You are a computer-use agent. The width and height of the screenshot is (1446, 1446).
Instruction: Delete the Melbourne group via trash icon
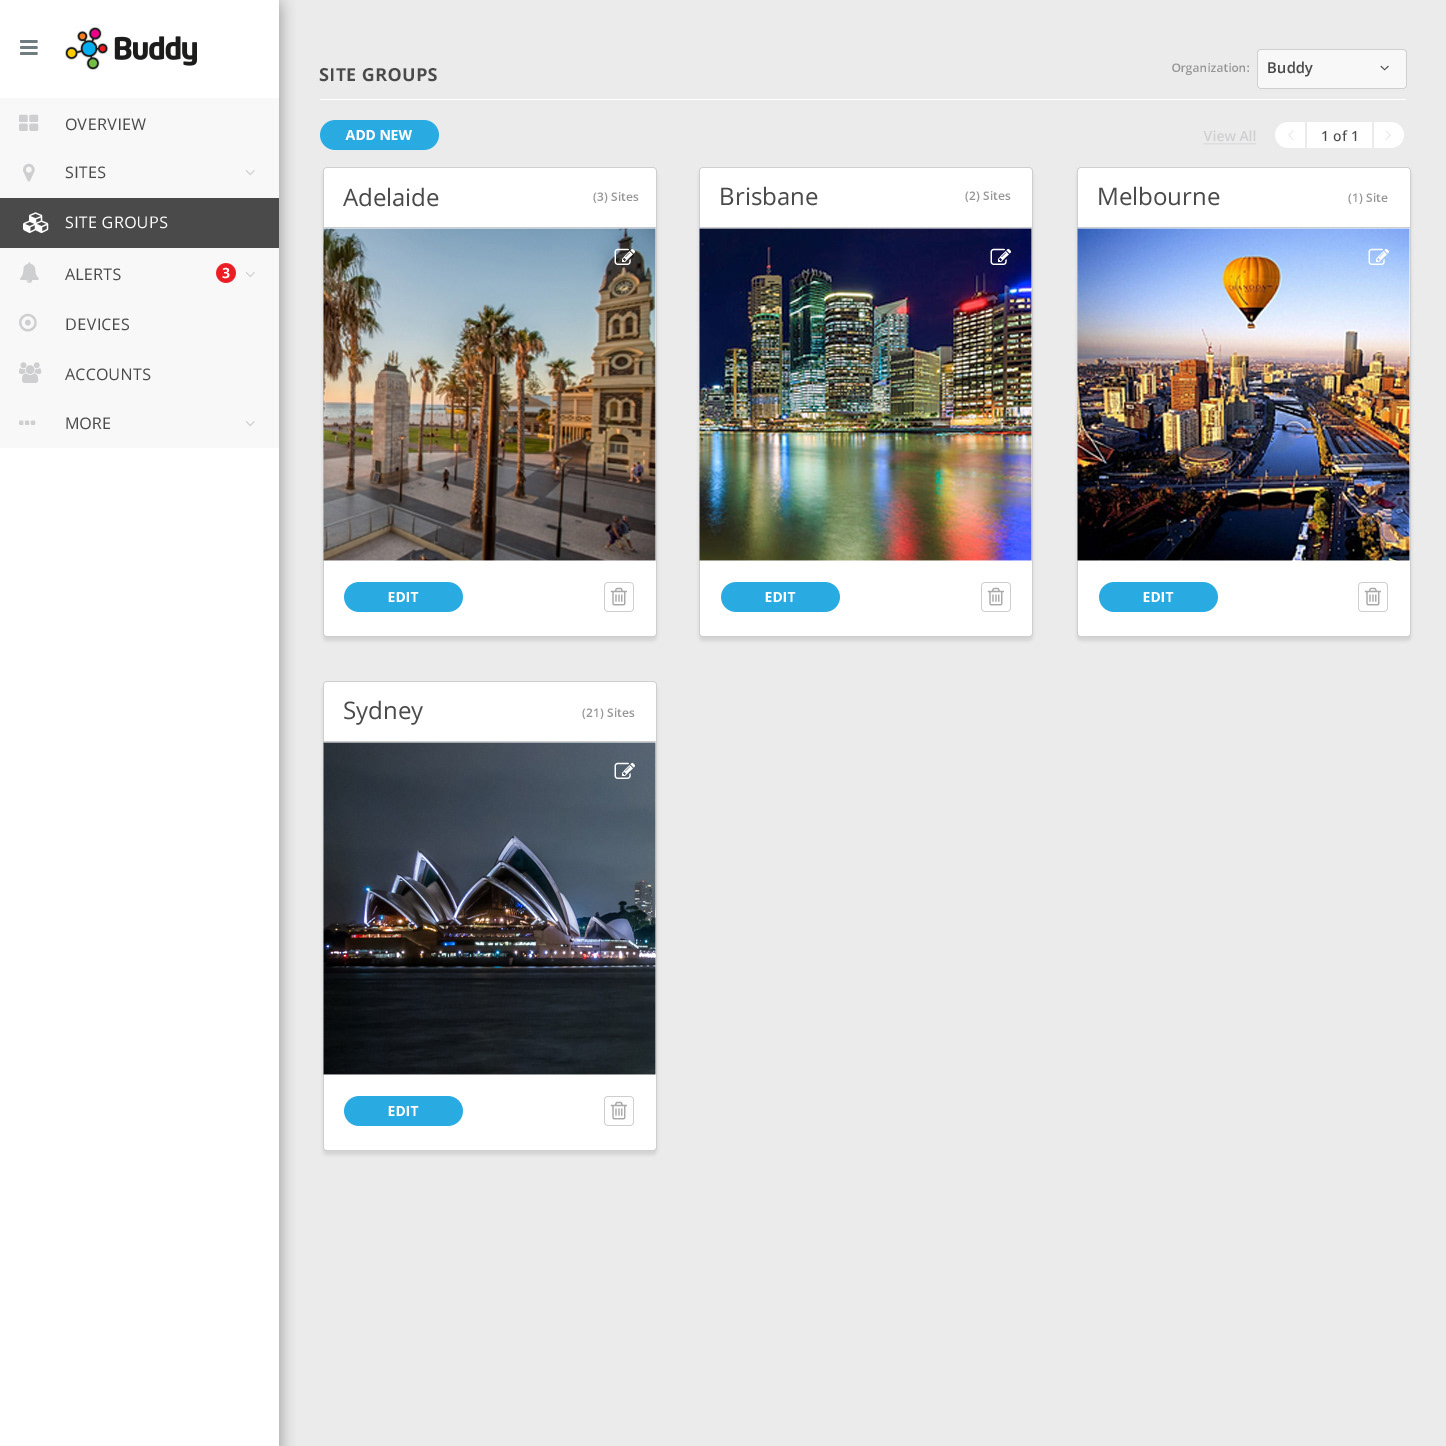pyautogui.click(x=1373, y=597)
